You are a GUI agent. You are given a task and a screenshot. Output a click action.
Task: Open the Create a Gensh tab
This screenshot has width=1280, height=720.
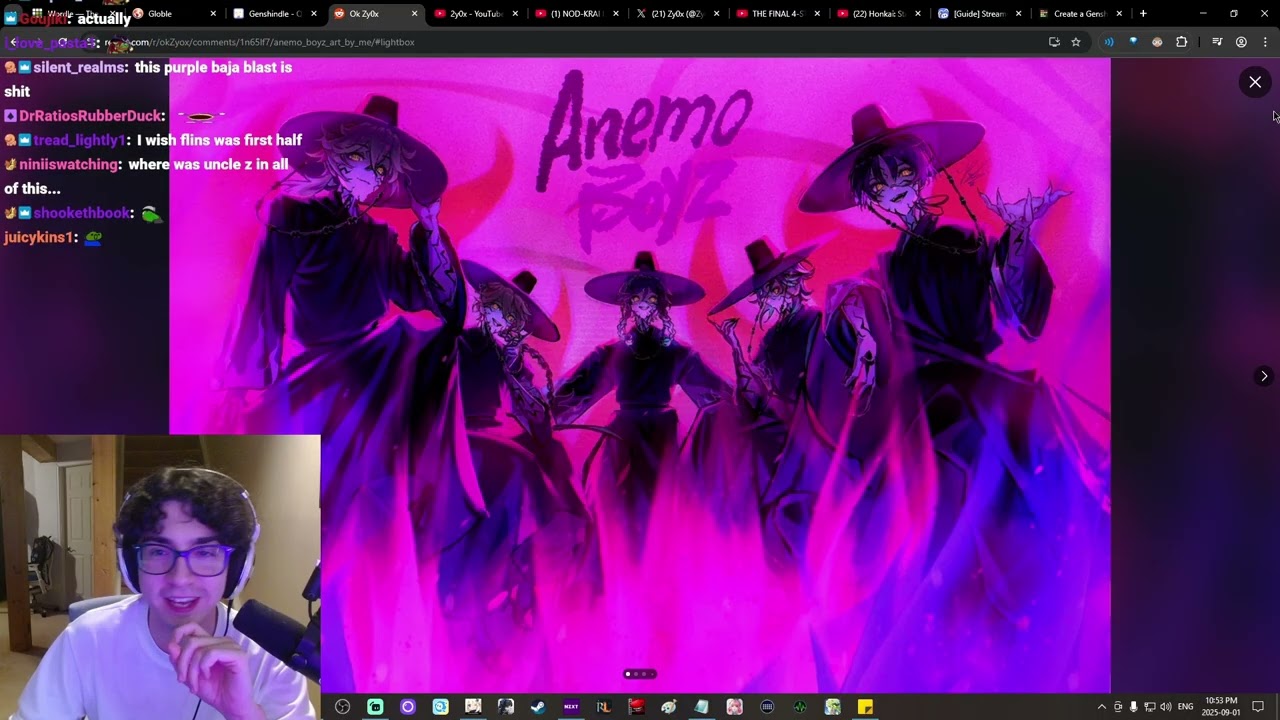click(x=1081, y=14)
